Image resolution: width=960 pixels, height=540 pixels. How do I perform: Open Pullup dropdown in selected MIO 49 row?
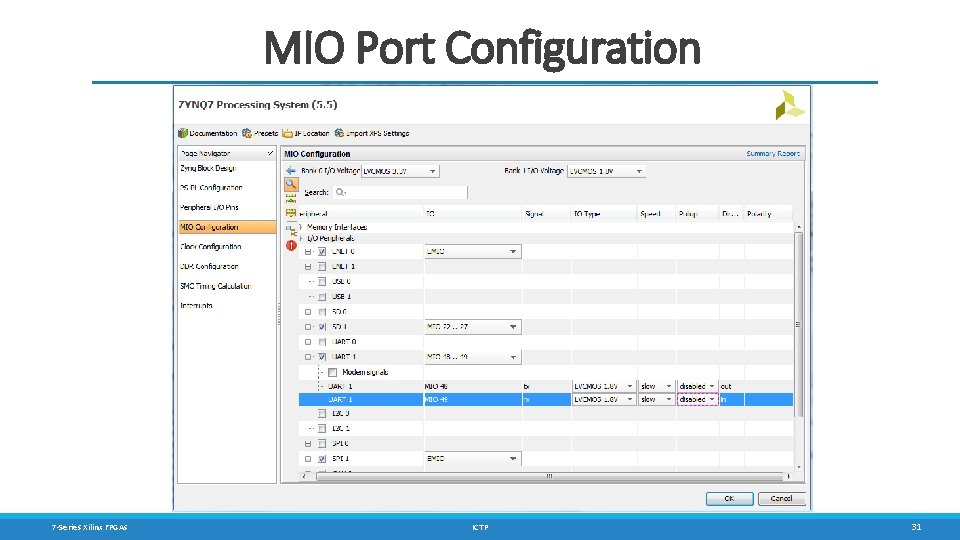[x=697, y=399]
